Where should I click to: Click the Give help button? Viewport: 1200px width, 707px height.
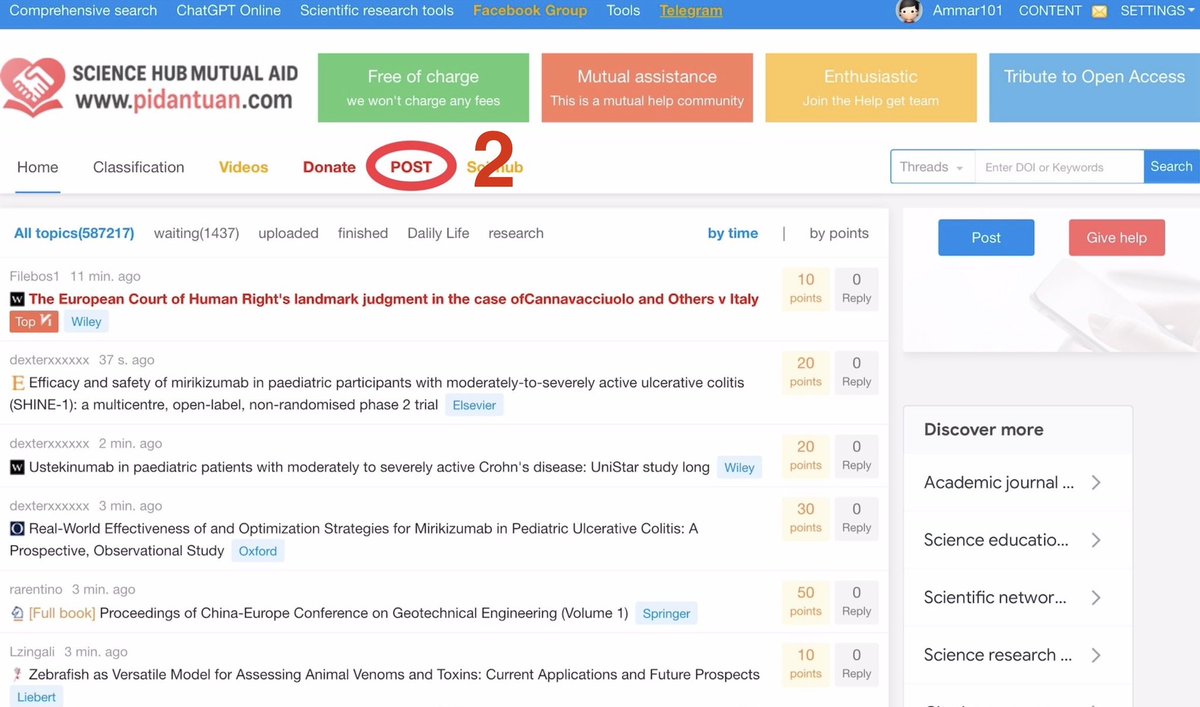pyautogui.click(x=1117, y=238)
